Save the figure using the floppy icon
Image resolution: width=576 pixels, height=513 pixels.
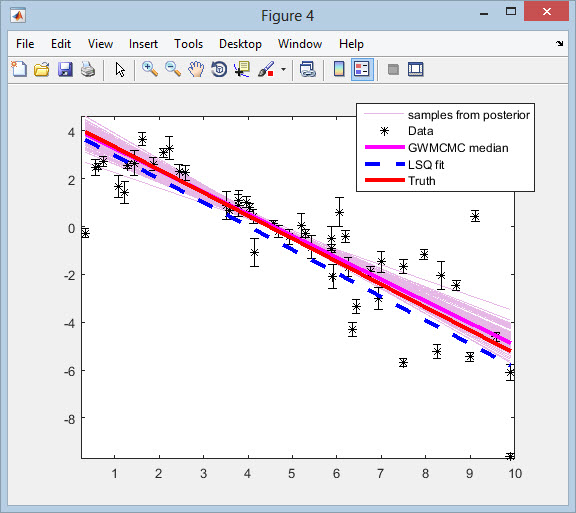pos(65,69)
